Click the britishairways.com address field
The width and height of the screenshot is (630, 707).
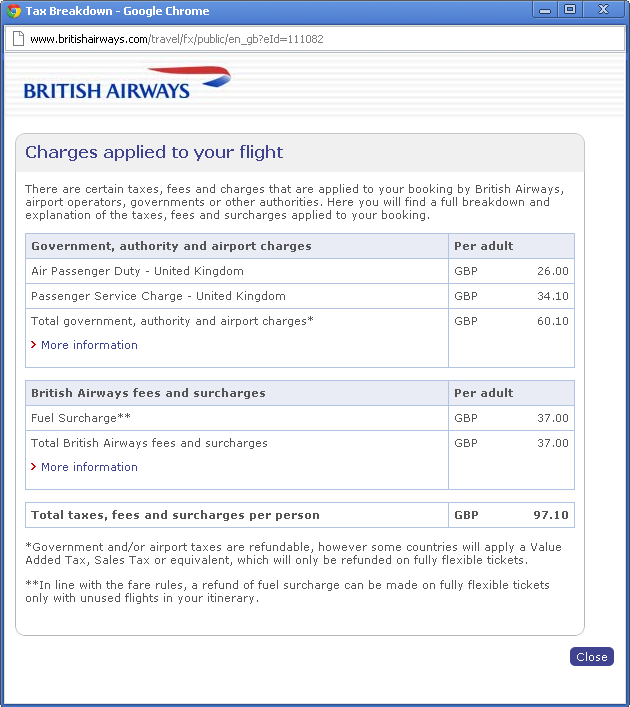300,39
